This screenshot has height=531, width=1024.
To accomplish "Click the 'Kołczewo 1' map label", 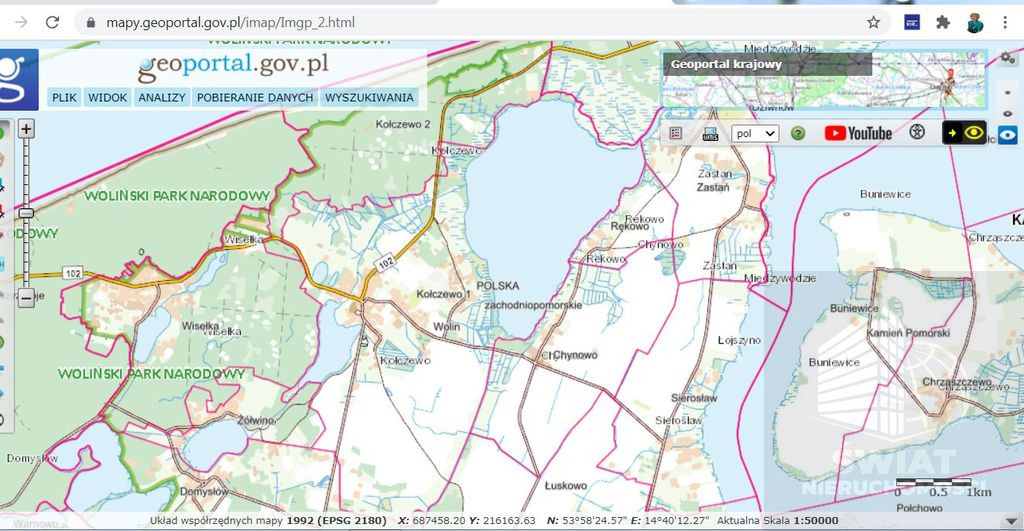I will [x=443, y=294].
